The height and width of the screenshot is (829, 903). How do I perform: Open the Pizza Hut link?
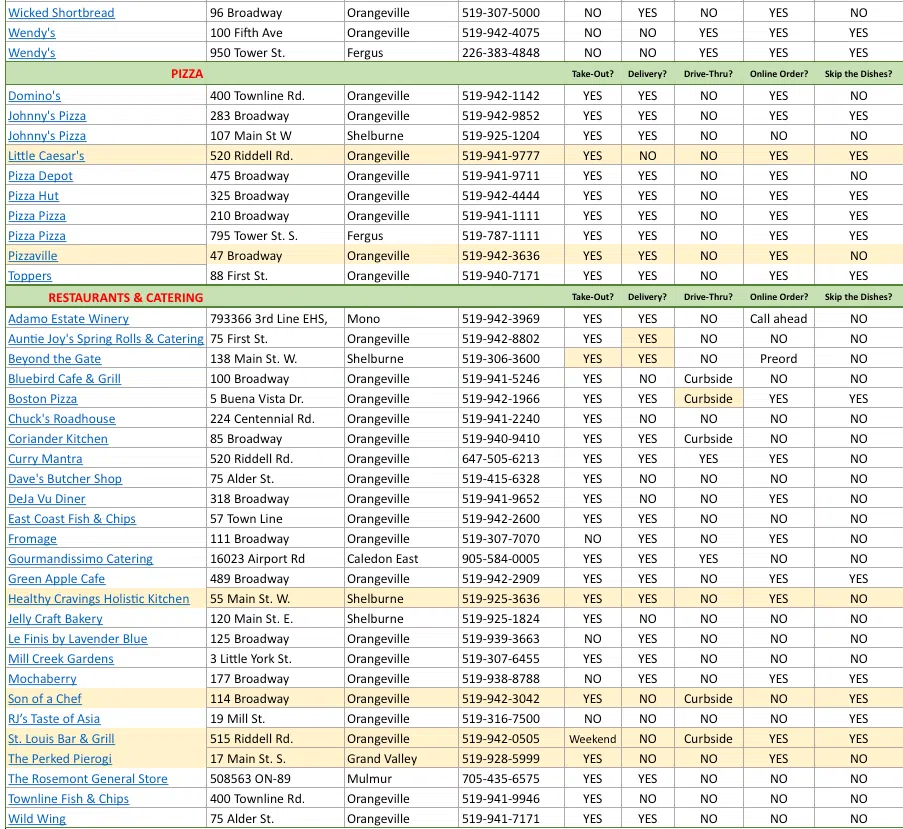[x=33, y=196]
